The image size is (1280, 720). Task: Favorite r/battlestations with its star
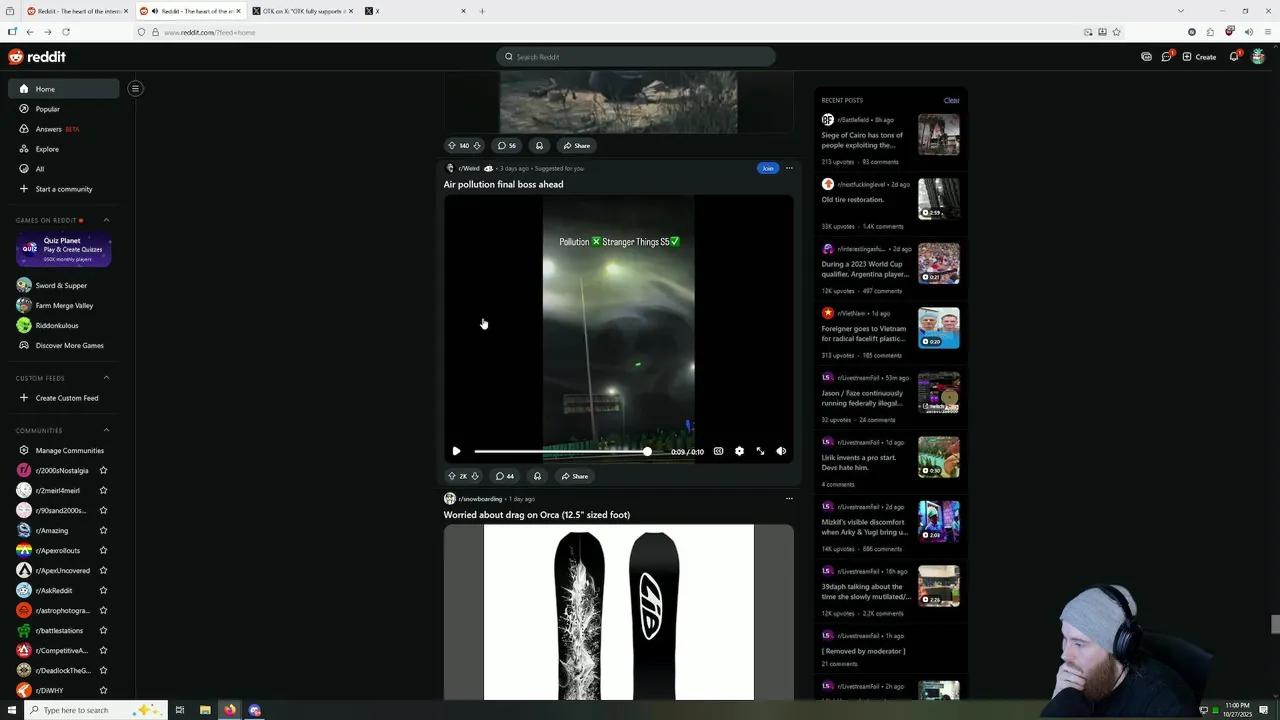[x=103, y=630]
